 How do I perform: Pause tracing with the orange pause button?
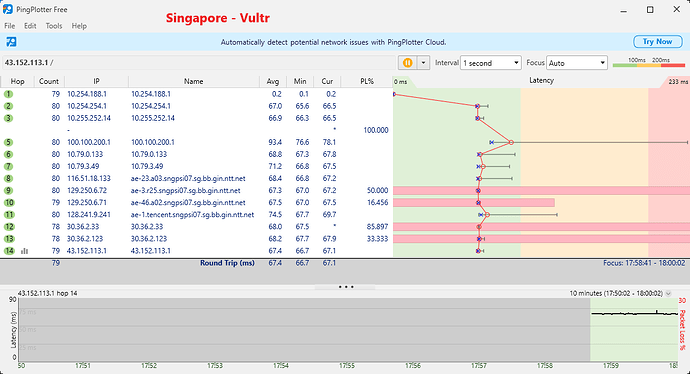point(407,63)
